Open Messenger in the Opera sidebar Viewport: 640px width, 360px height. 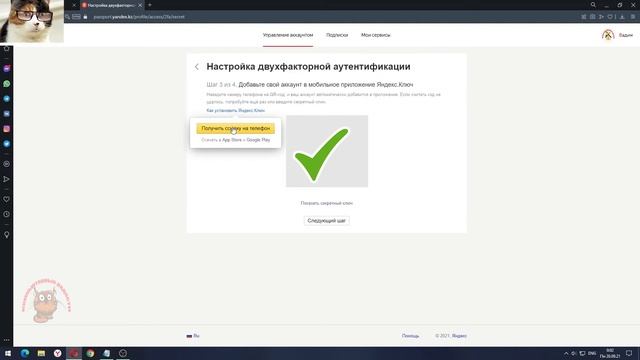click(7, 69)
